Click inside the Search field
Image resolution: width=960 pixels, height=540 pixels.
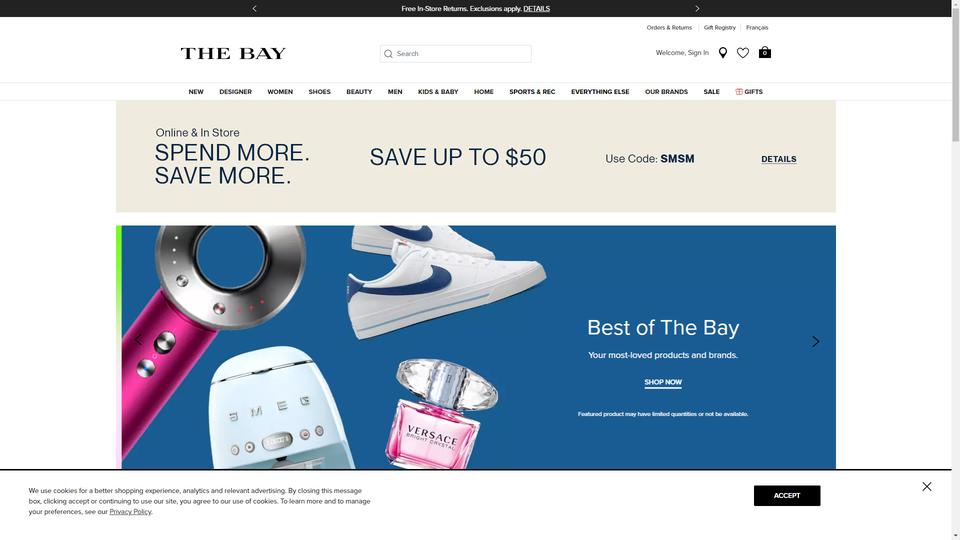click(x=456, y=54)
